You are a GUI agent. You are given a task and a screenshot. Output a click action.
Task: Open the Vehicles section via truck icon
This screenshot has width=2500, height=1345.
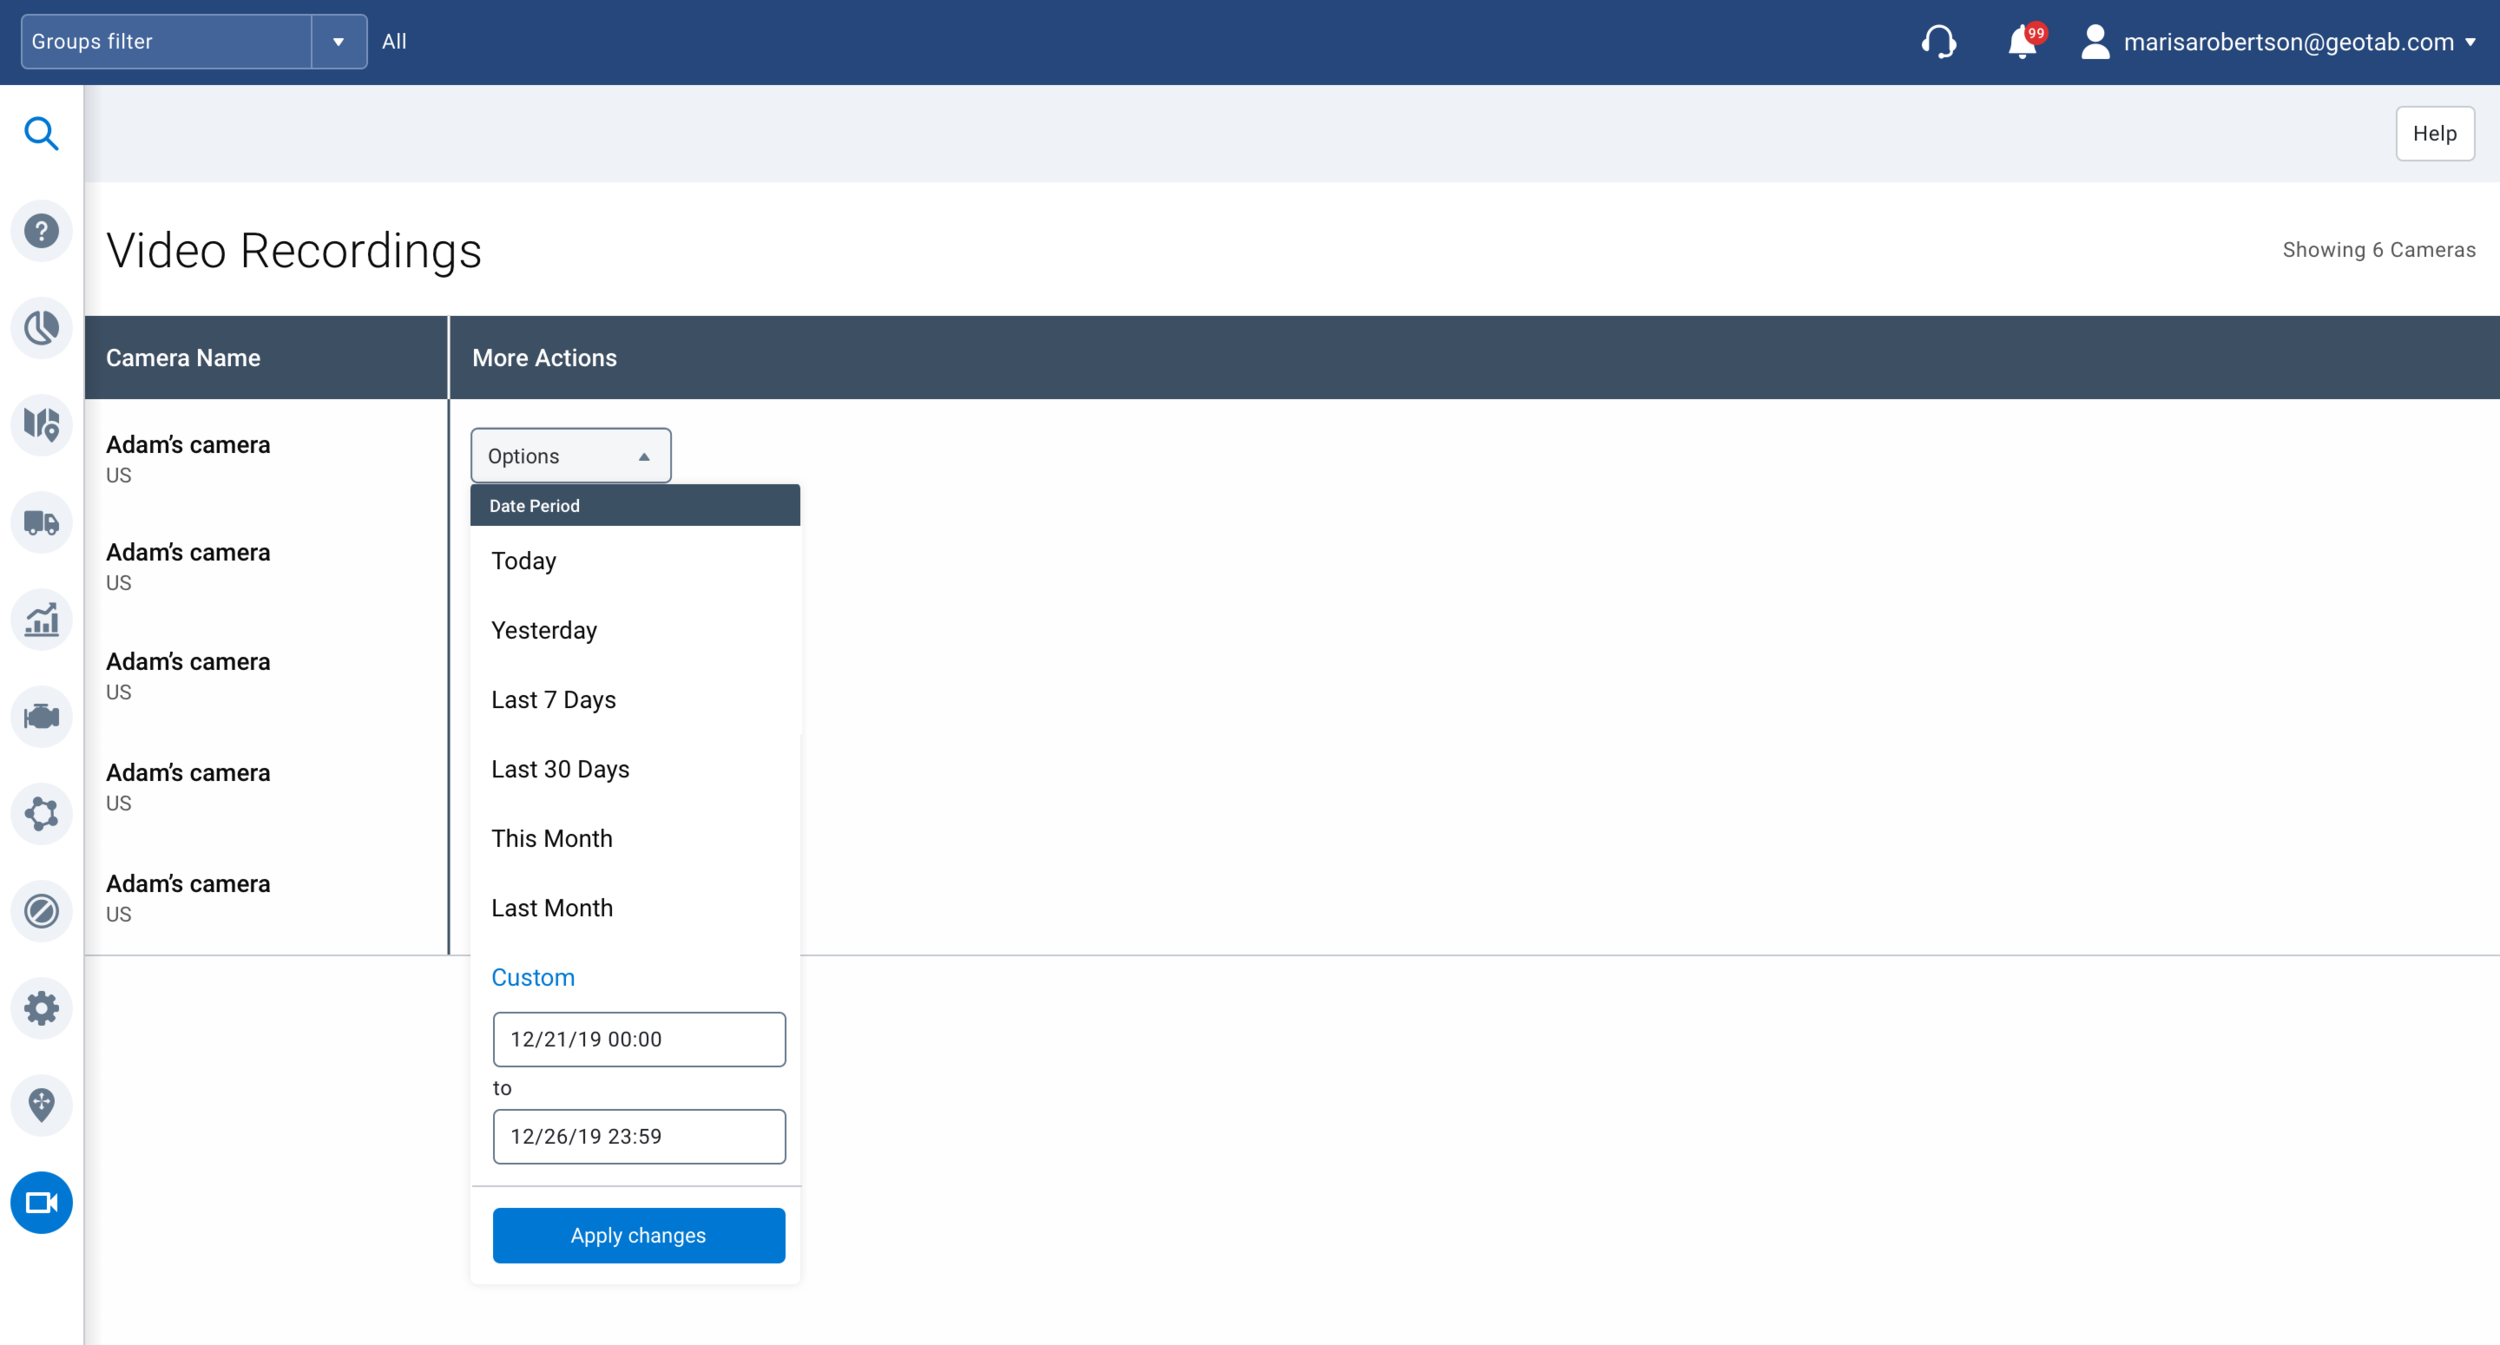42,522
